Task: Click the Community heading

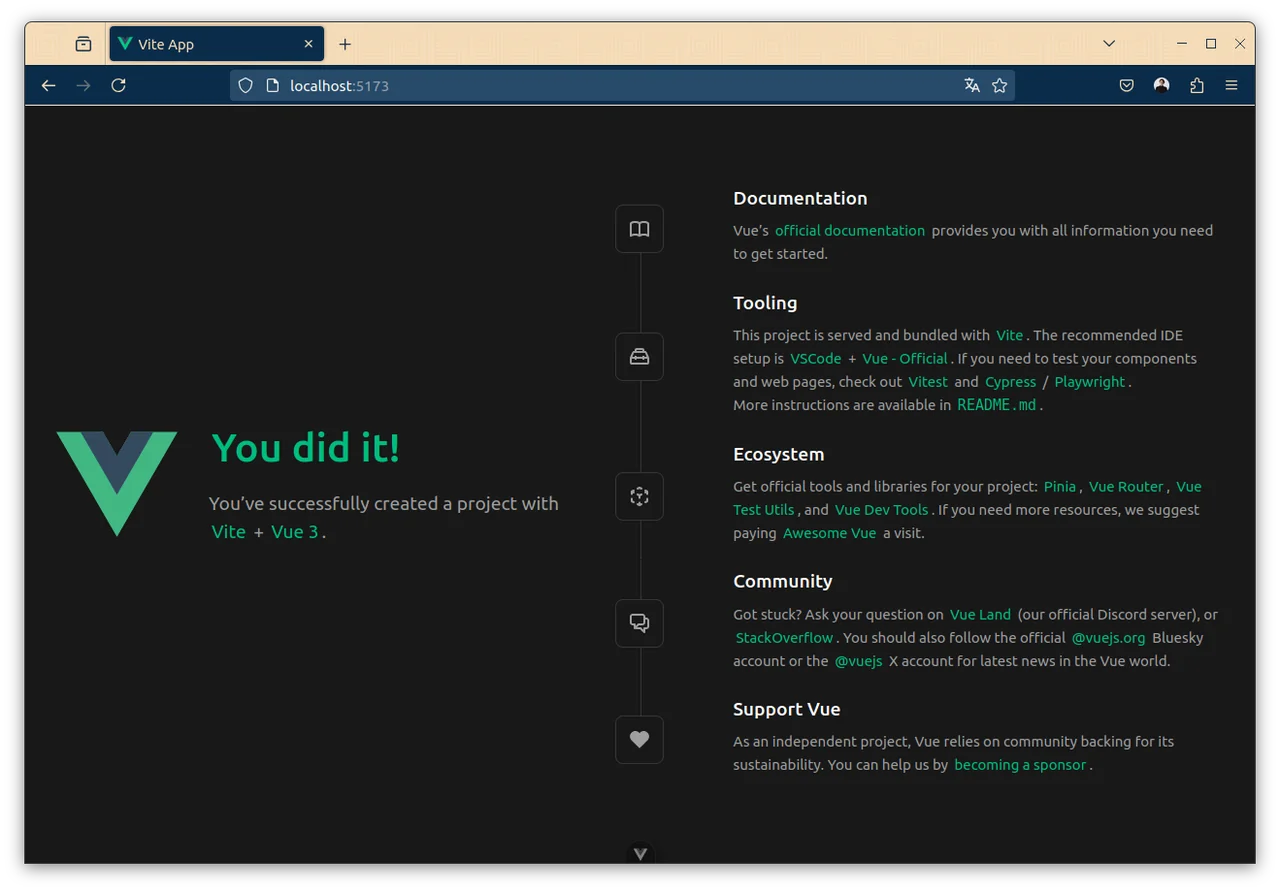Action: [x=782, y=581]
